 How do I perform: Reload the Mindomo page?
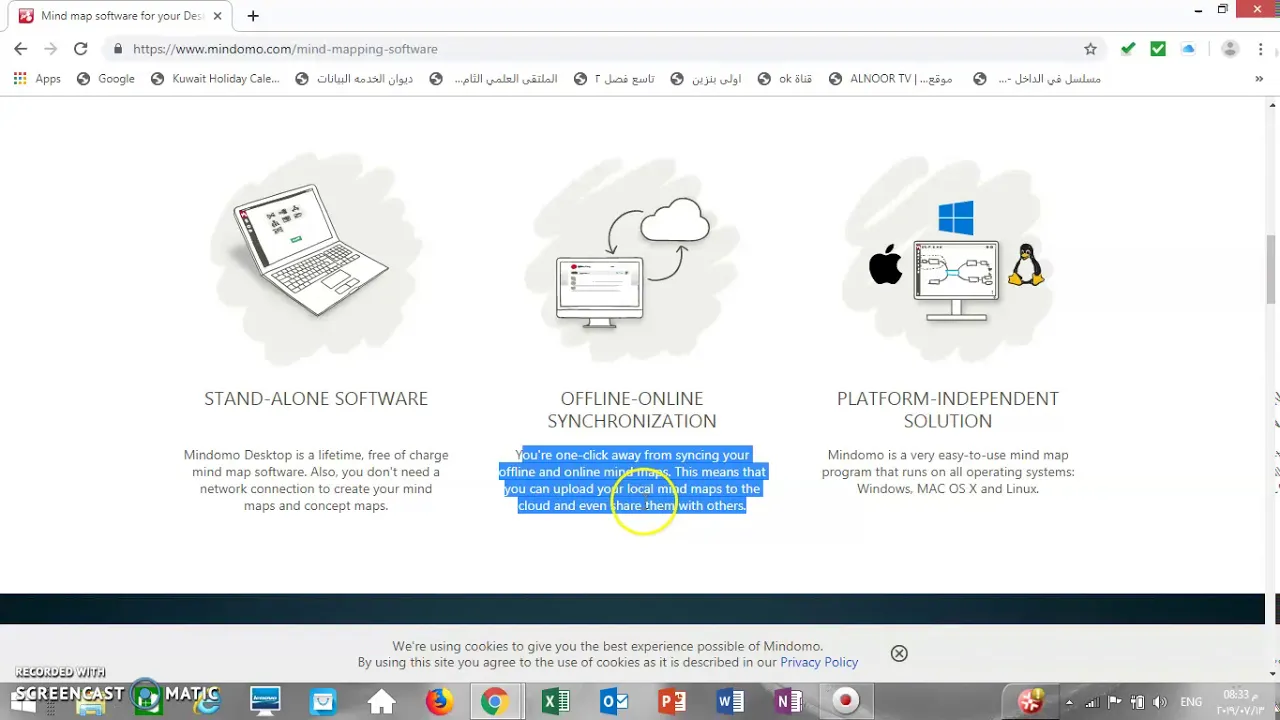click(81, 49)
